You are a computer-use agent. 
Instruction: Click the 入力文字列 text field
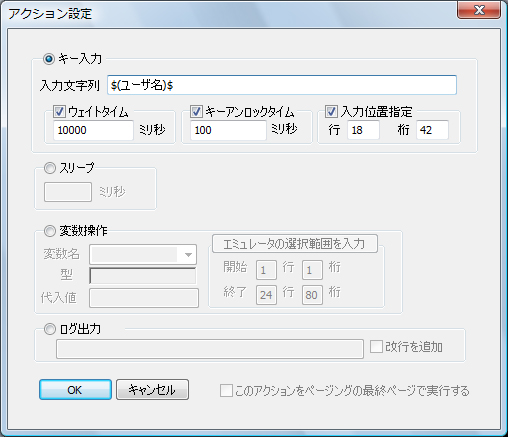coord(282,85)
